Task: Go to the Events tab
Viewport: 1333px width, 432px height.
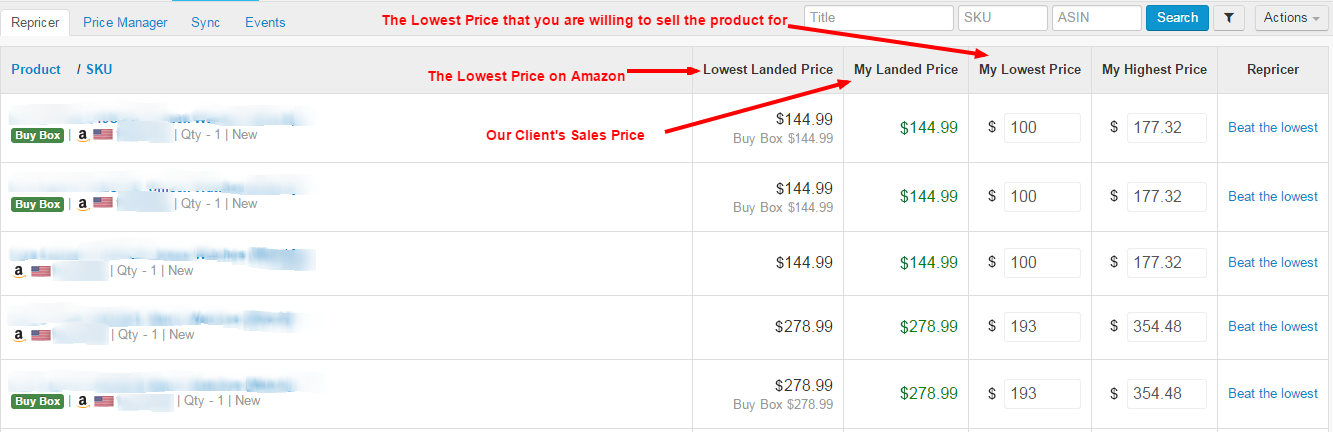Action: [x=265, y=22]
